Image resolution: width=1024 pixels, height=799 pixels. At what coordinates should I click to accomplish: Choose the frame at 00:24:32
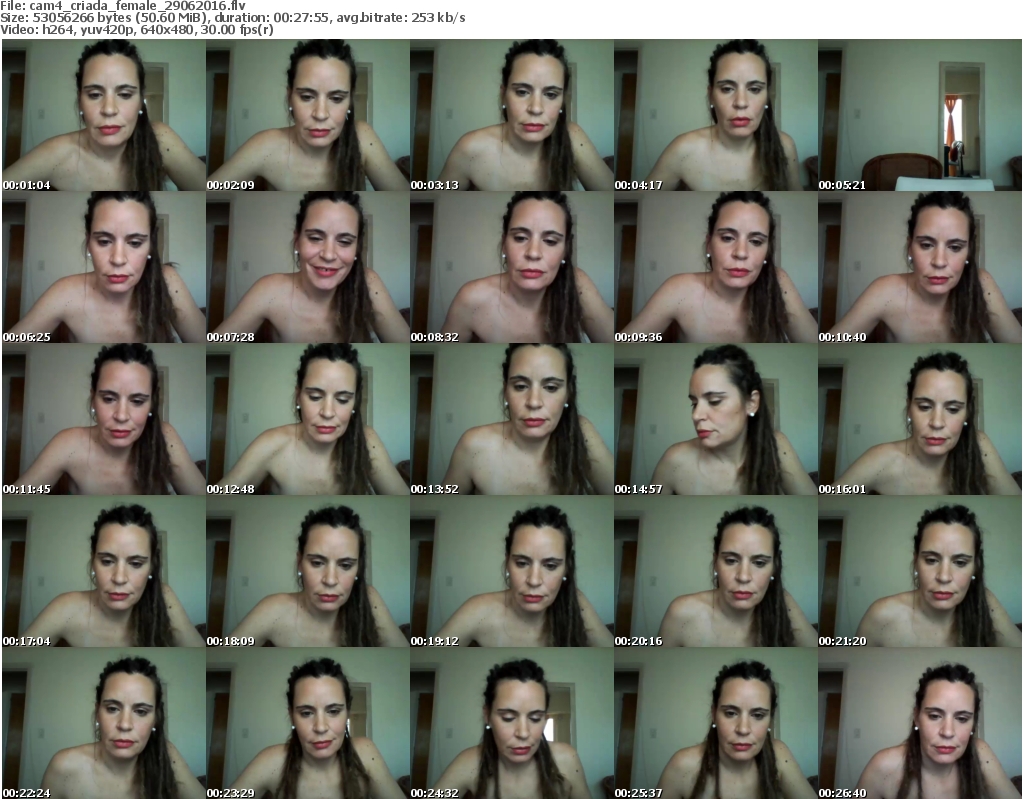(511, 723)
